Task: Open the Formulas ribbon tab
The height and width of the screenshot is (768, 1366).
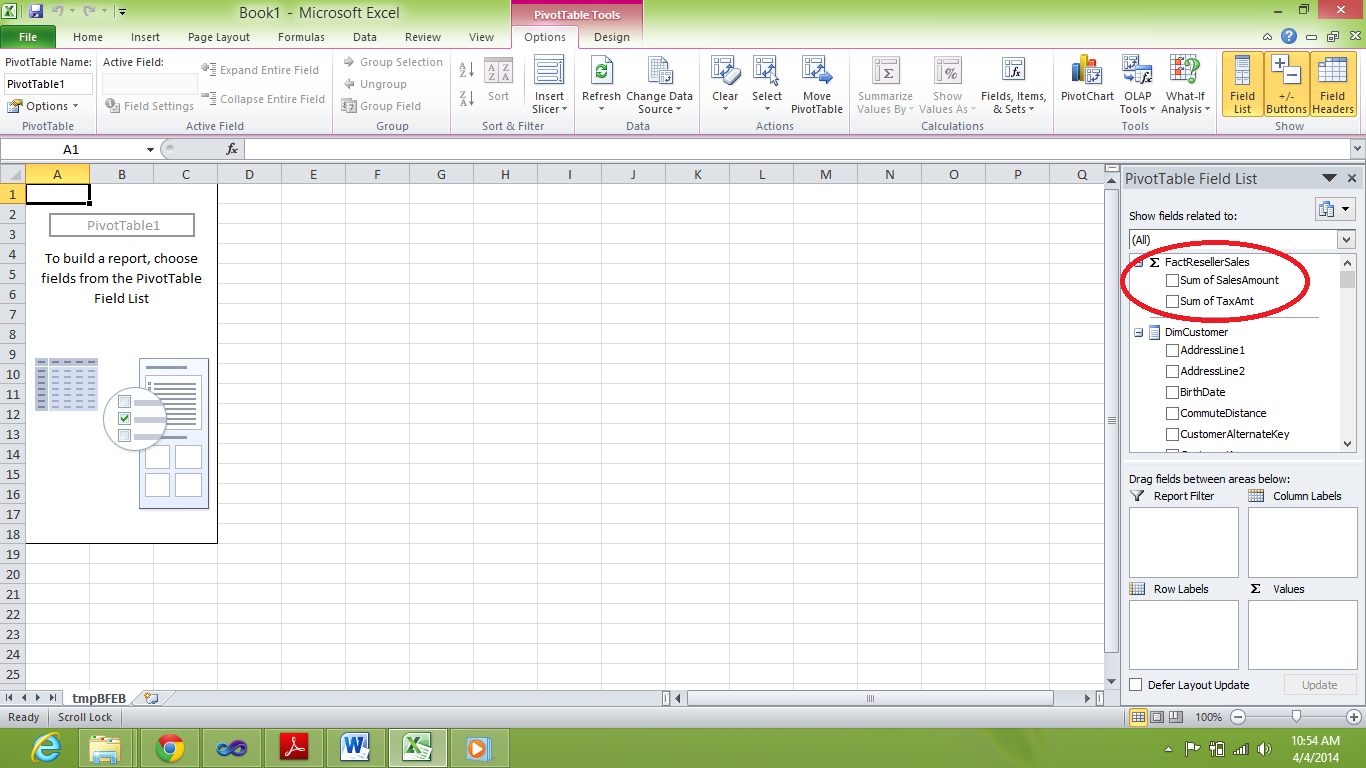Action: coord(301,37)
